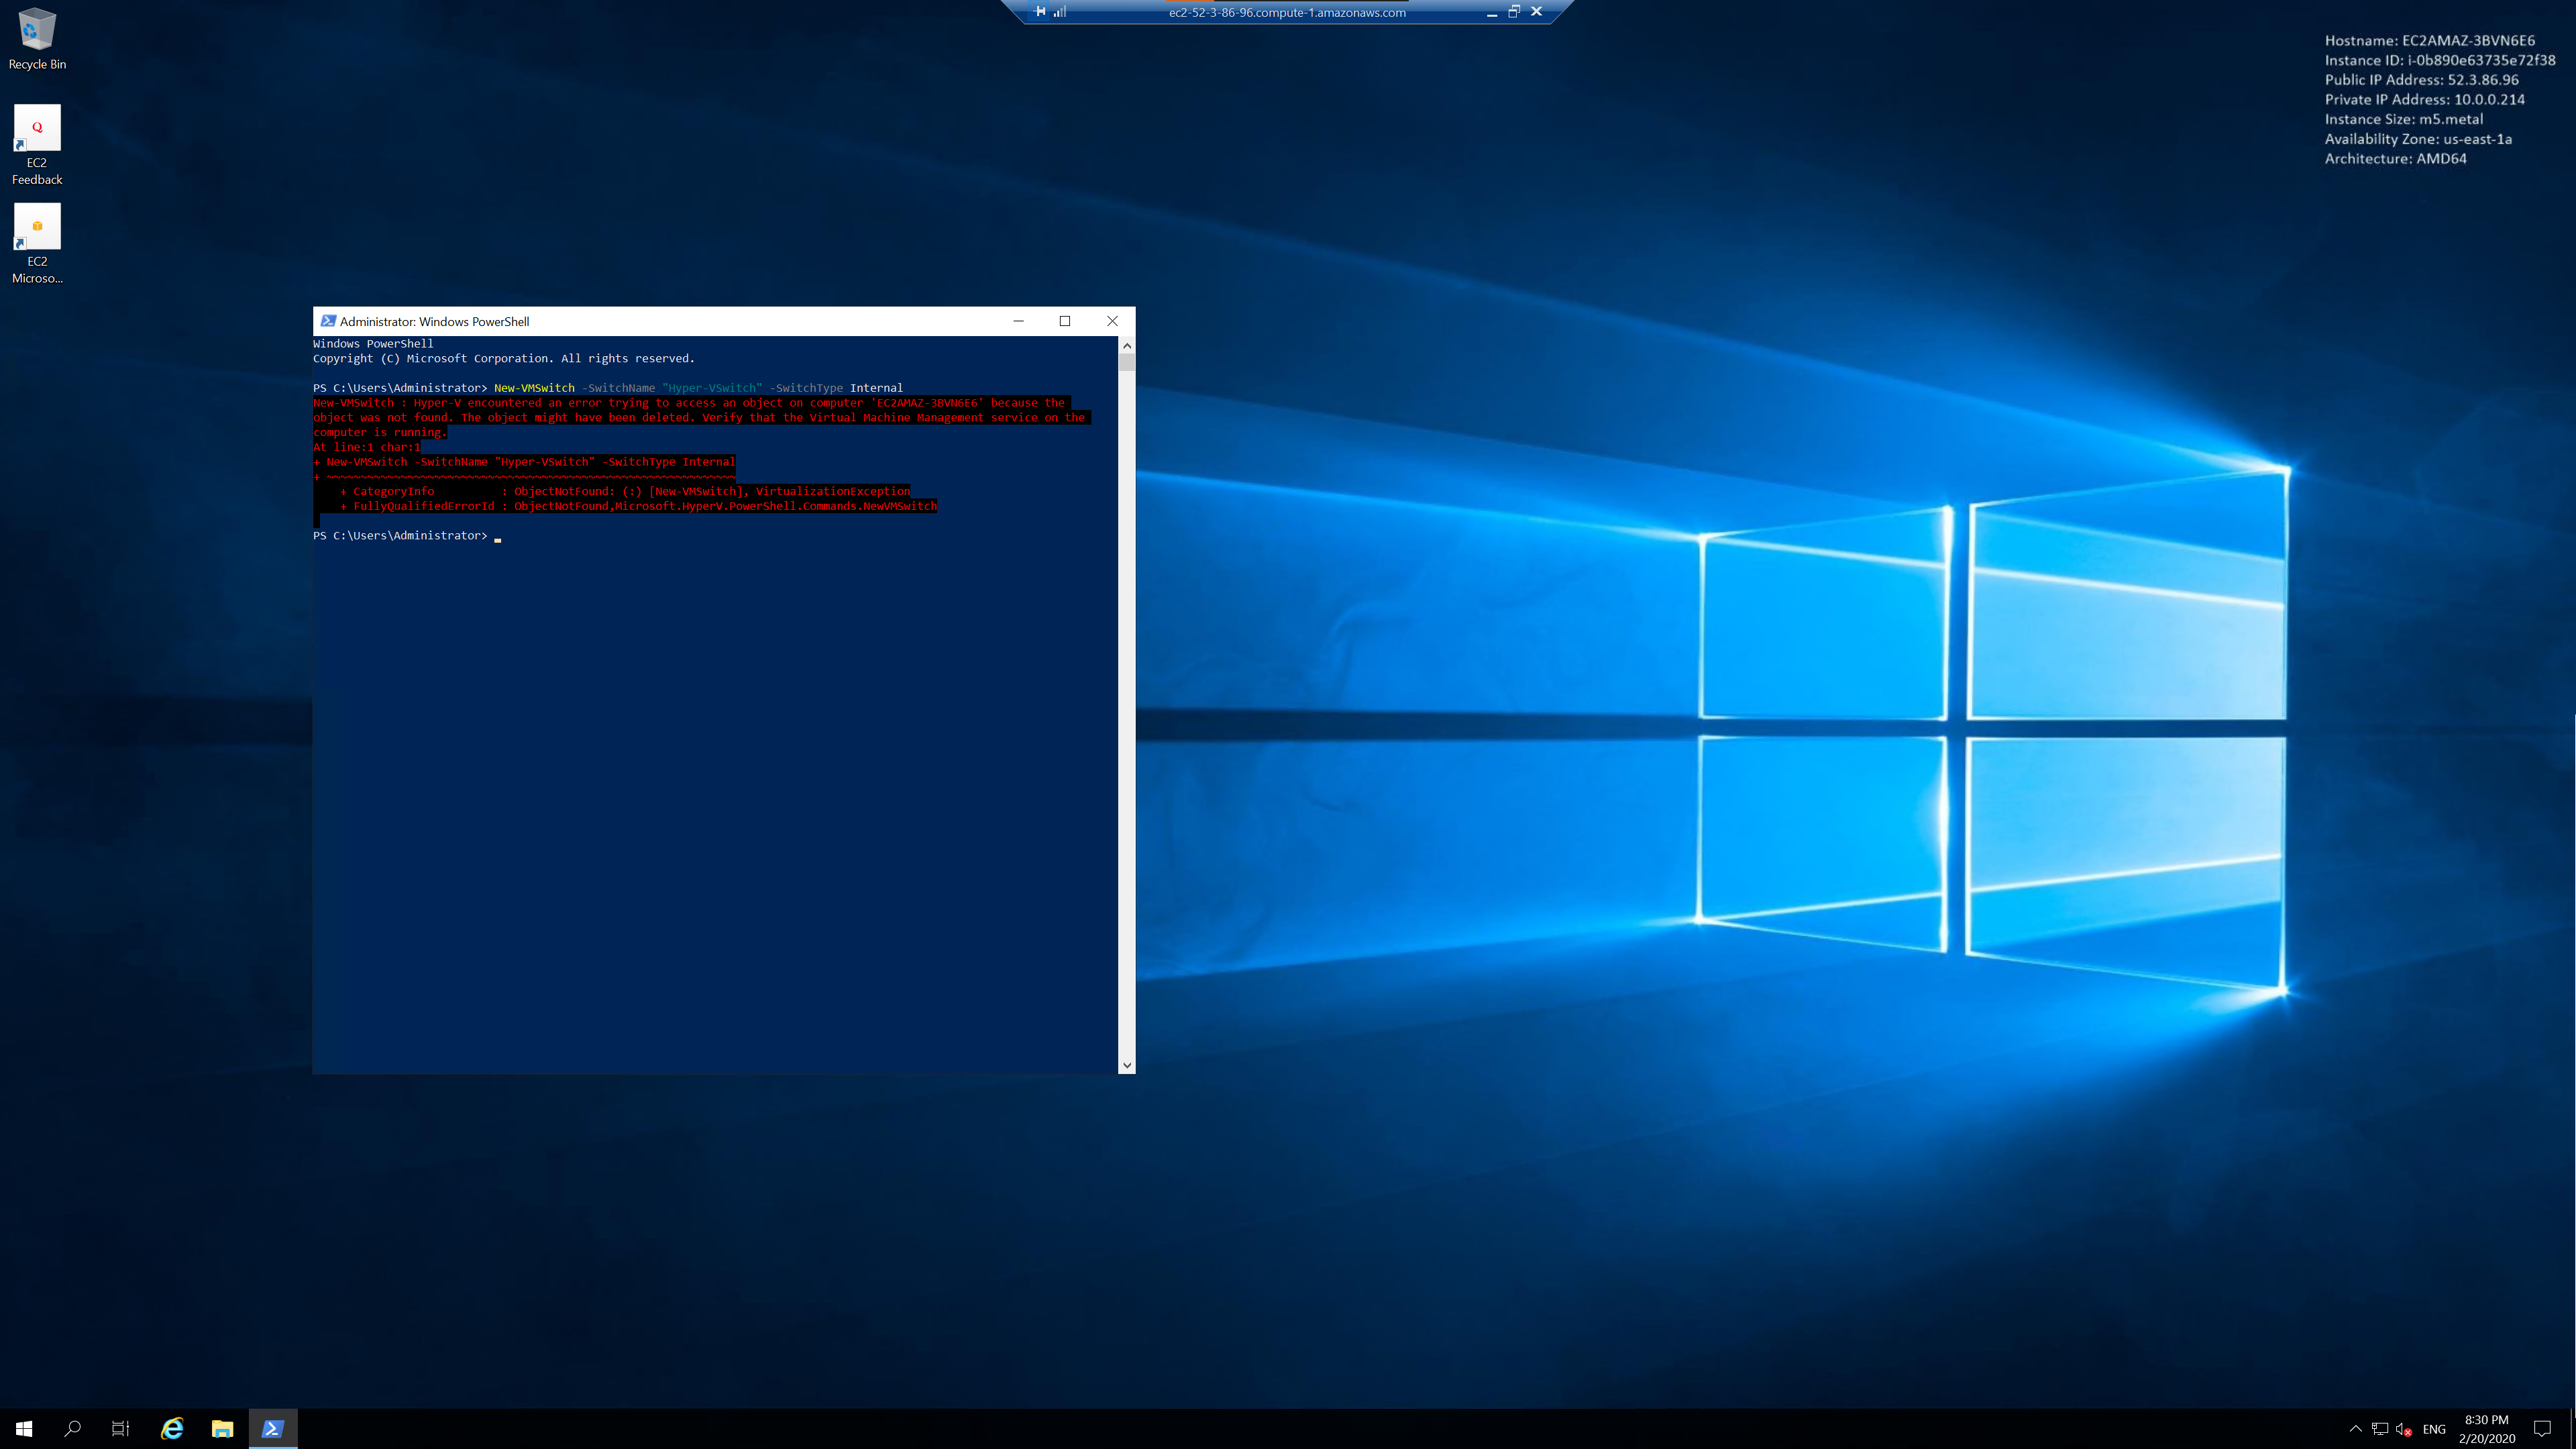Launch Internet Explorer from the taskbar
The height and width of the screenshot is (1449, 2576).
(x=172, y=1428)
